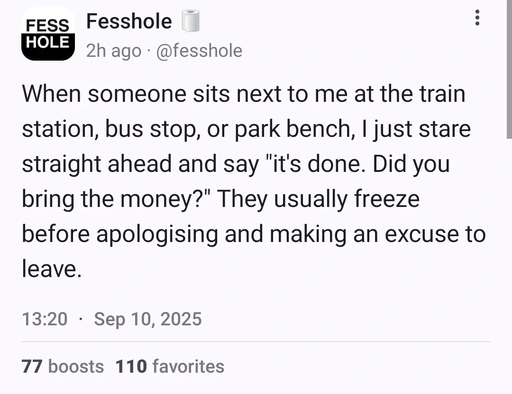Click the word "money?" in the post
Image resolution: width=512 pixels, height=394 pixels.
(x=166, y=200)
